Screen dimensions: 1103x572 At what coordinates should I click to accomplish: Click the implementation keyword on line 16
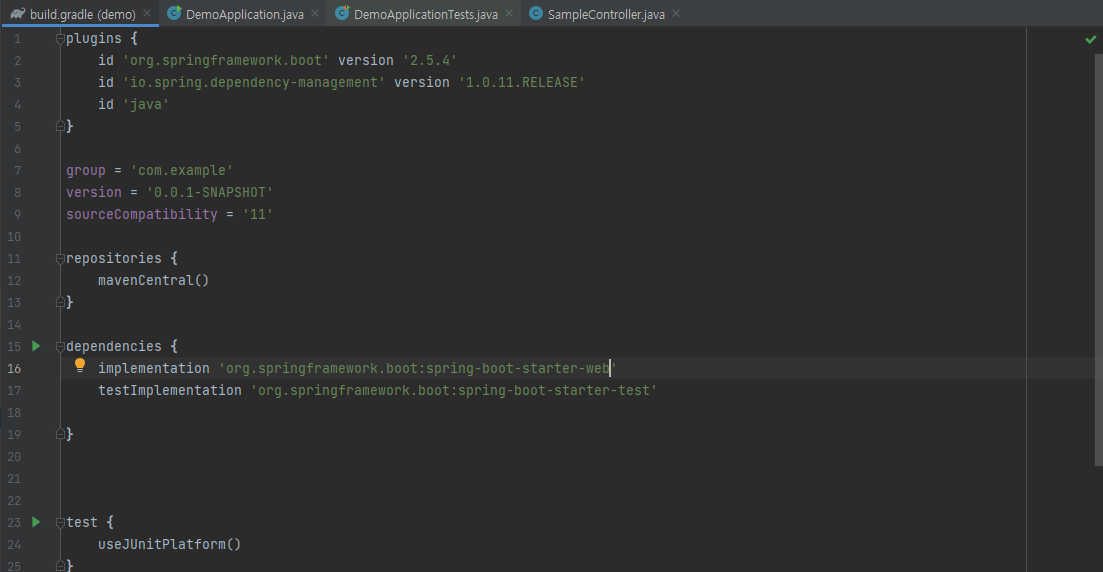tap(154, 368)
